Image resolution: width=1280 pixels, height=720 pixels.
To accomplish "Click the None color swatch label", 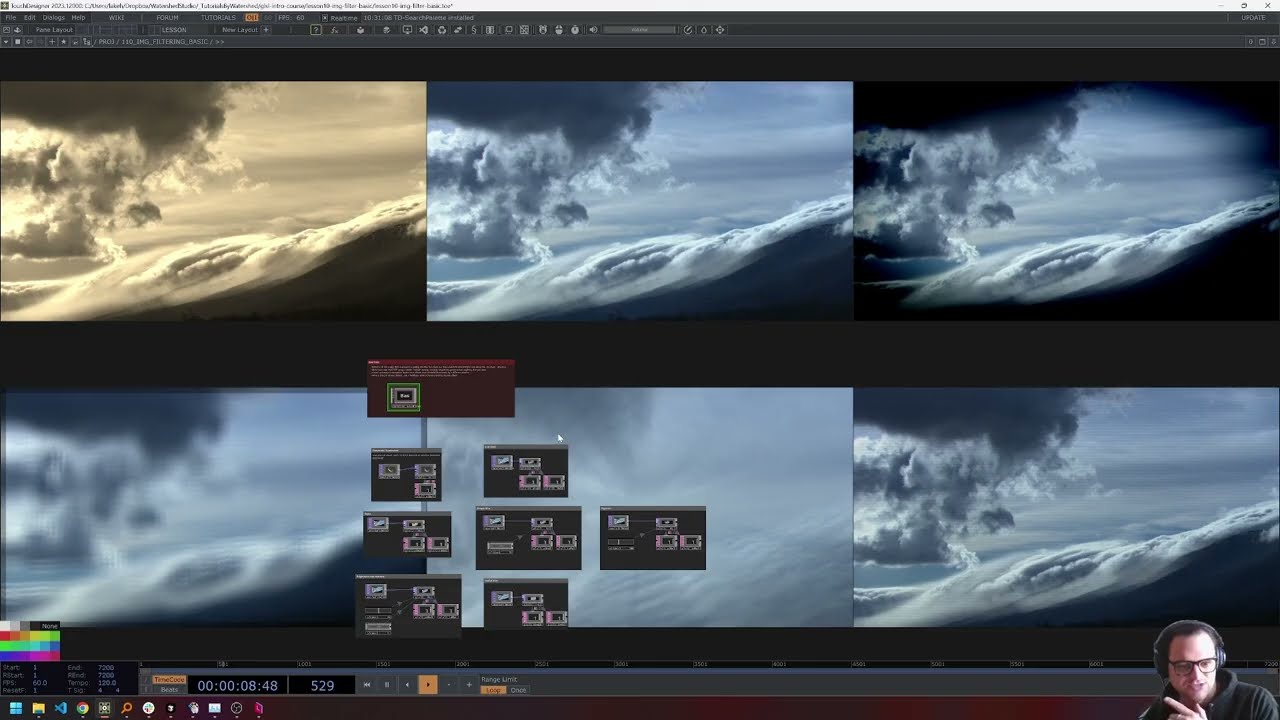I will tap(50, 626).
